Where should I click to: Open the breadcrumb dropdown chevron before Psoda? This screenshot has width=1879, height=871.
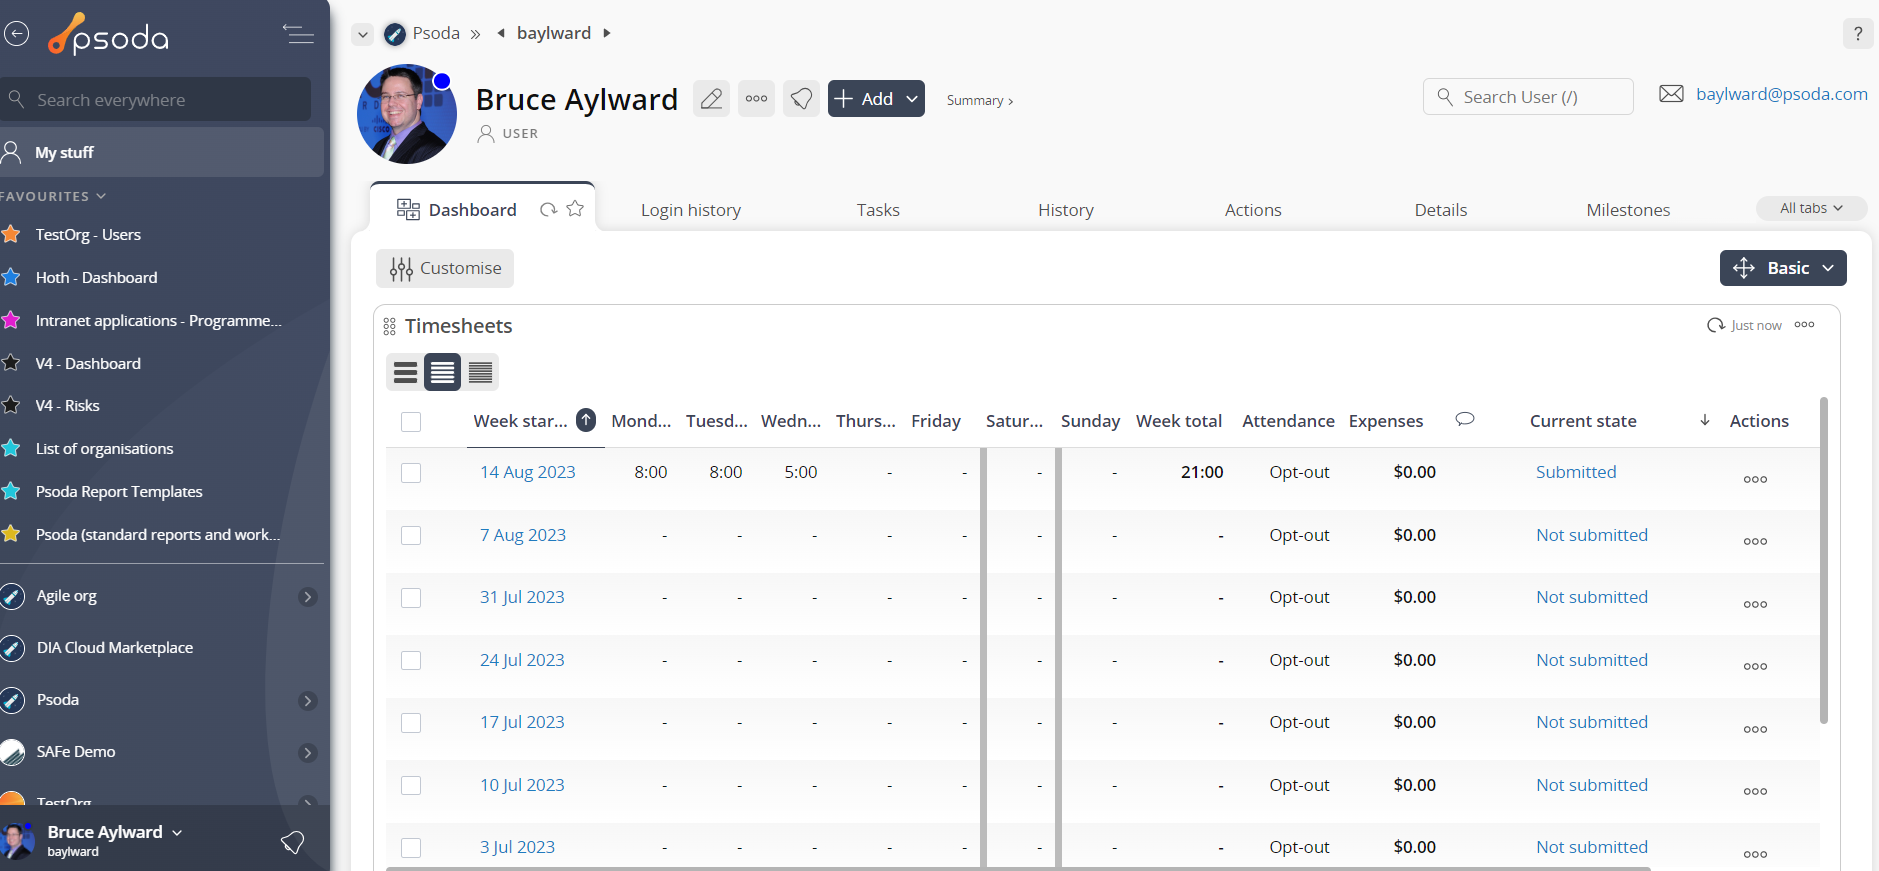point(363,34)
